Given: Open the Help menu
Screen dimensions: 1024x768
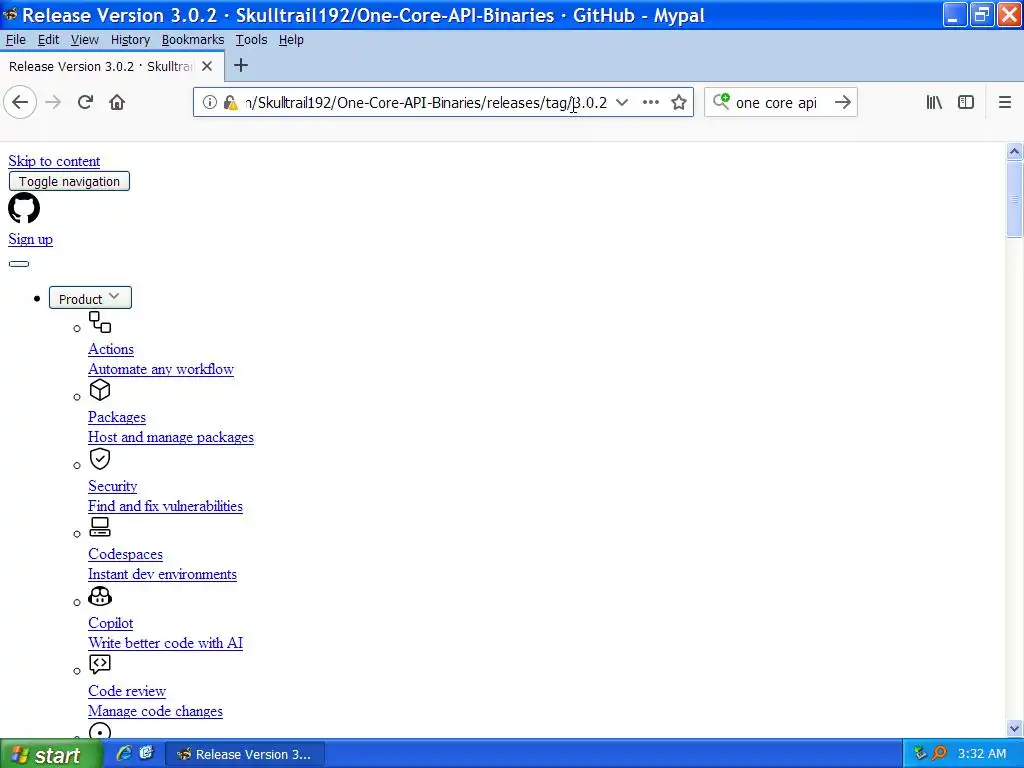Looking at the screenshot, I should (291, 40).
